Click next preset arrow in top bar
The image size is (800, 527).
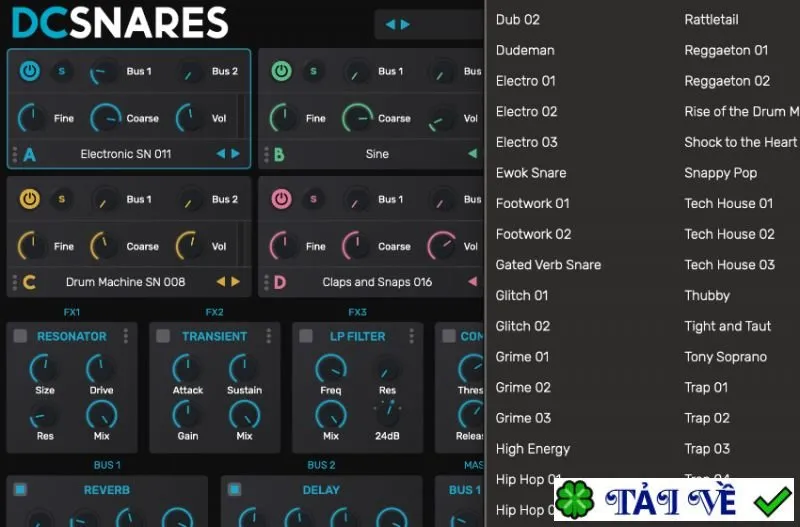[x=405, y=24]
